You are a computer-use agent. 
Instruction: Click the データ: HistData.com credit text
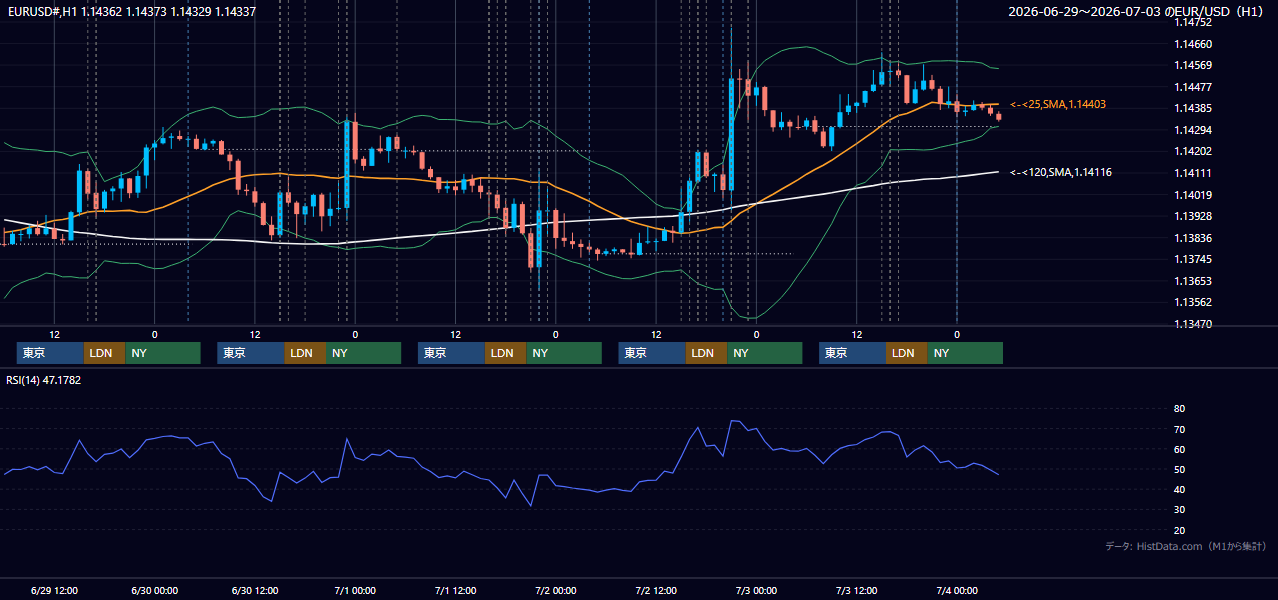[x=1186, y=546]
